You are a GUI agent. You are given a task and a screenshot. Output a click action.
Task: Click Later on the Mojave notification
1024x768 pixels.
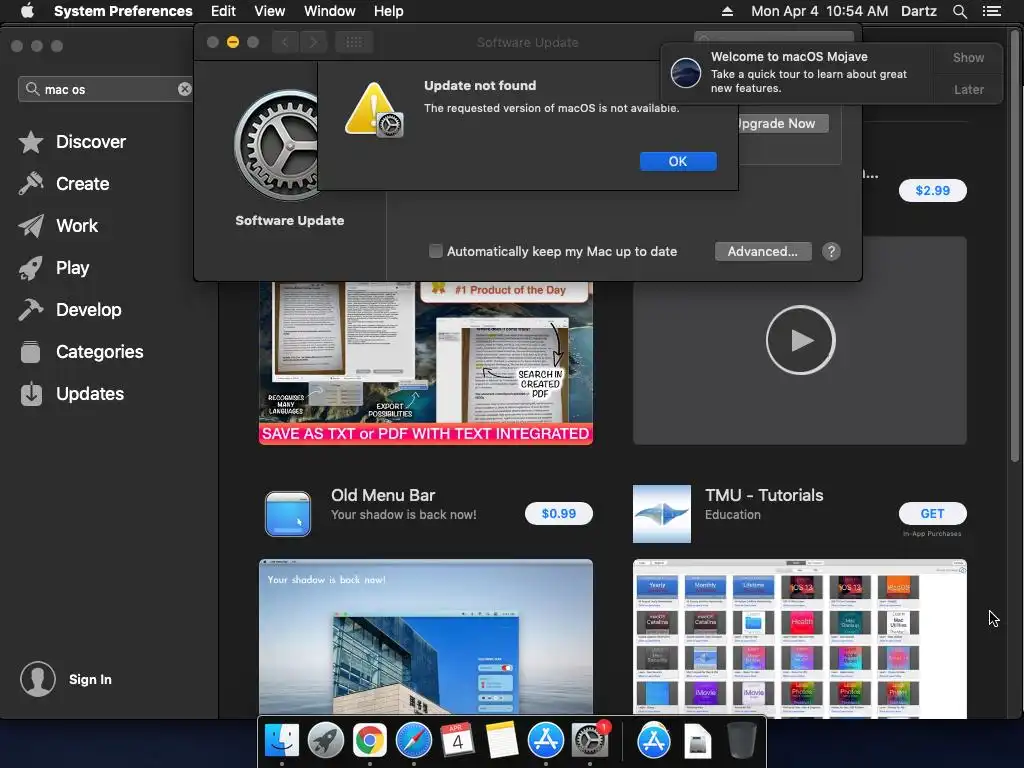[x=968, y=89]
